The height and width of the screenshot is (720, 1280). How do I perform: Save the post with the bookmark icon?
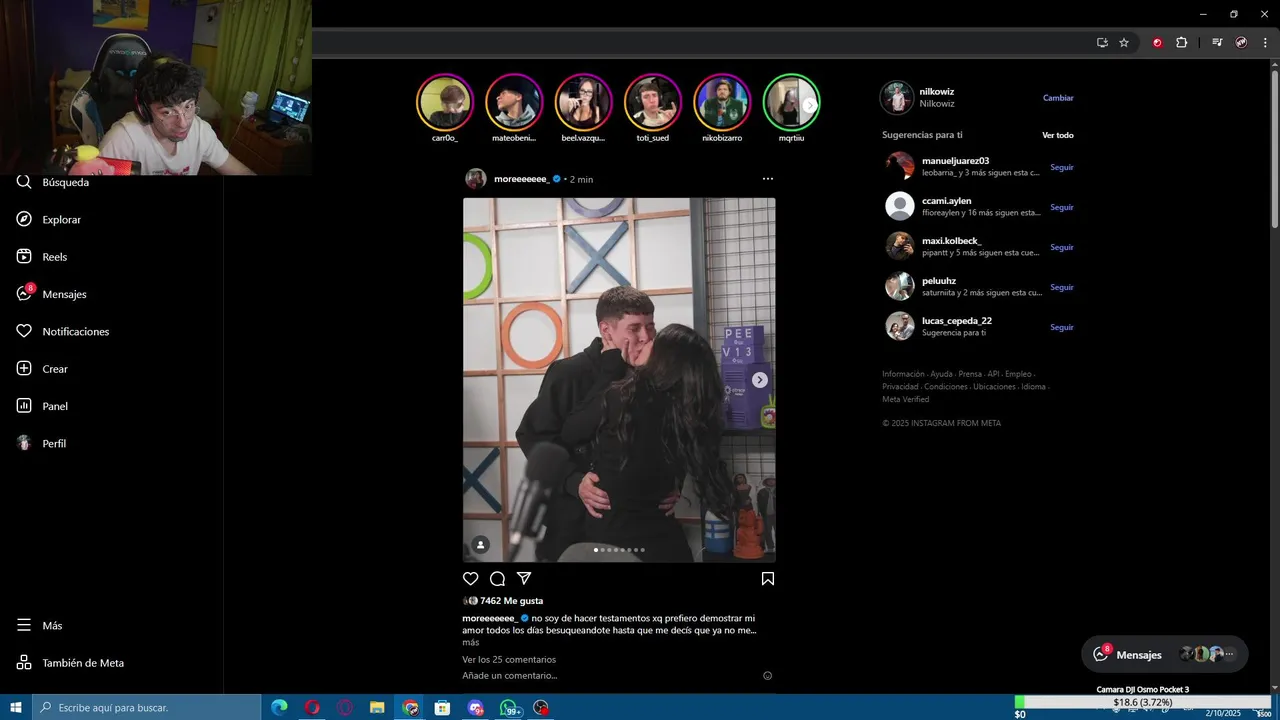click(x=768, y=579)
